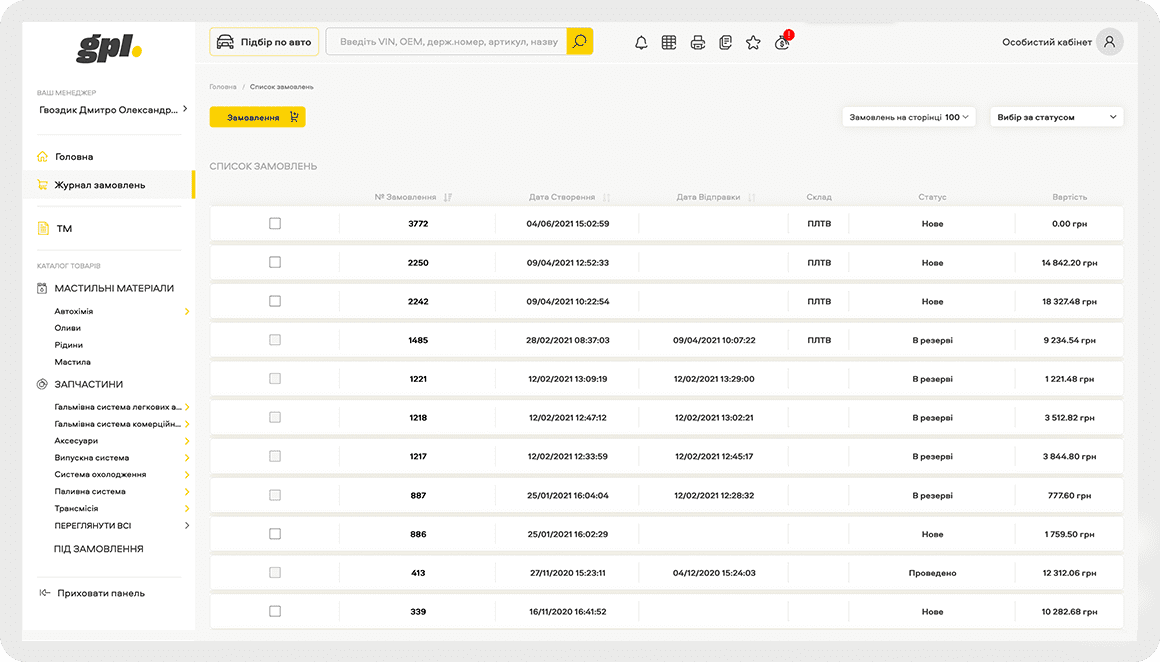Click the printer icon
The height and width of the screenshot is (662, 1160).
(x=698, y=42)
